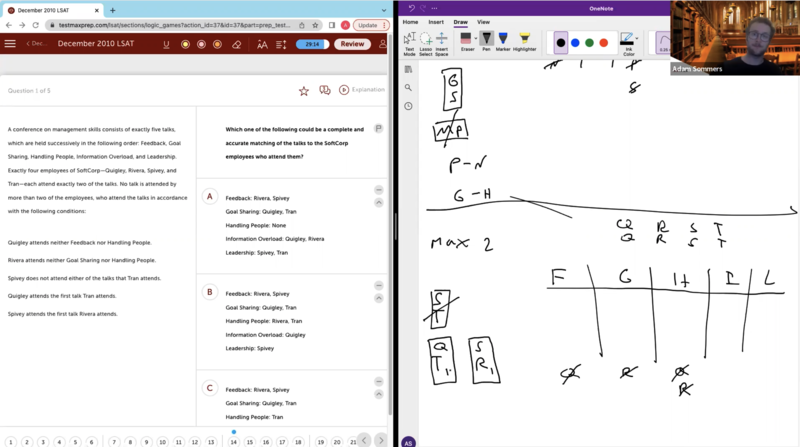Collapse answer choice A with chevron
This screenshot has width=800, height=447.
coord(378,203)
